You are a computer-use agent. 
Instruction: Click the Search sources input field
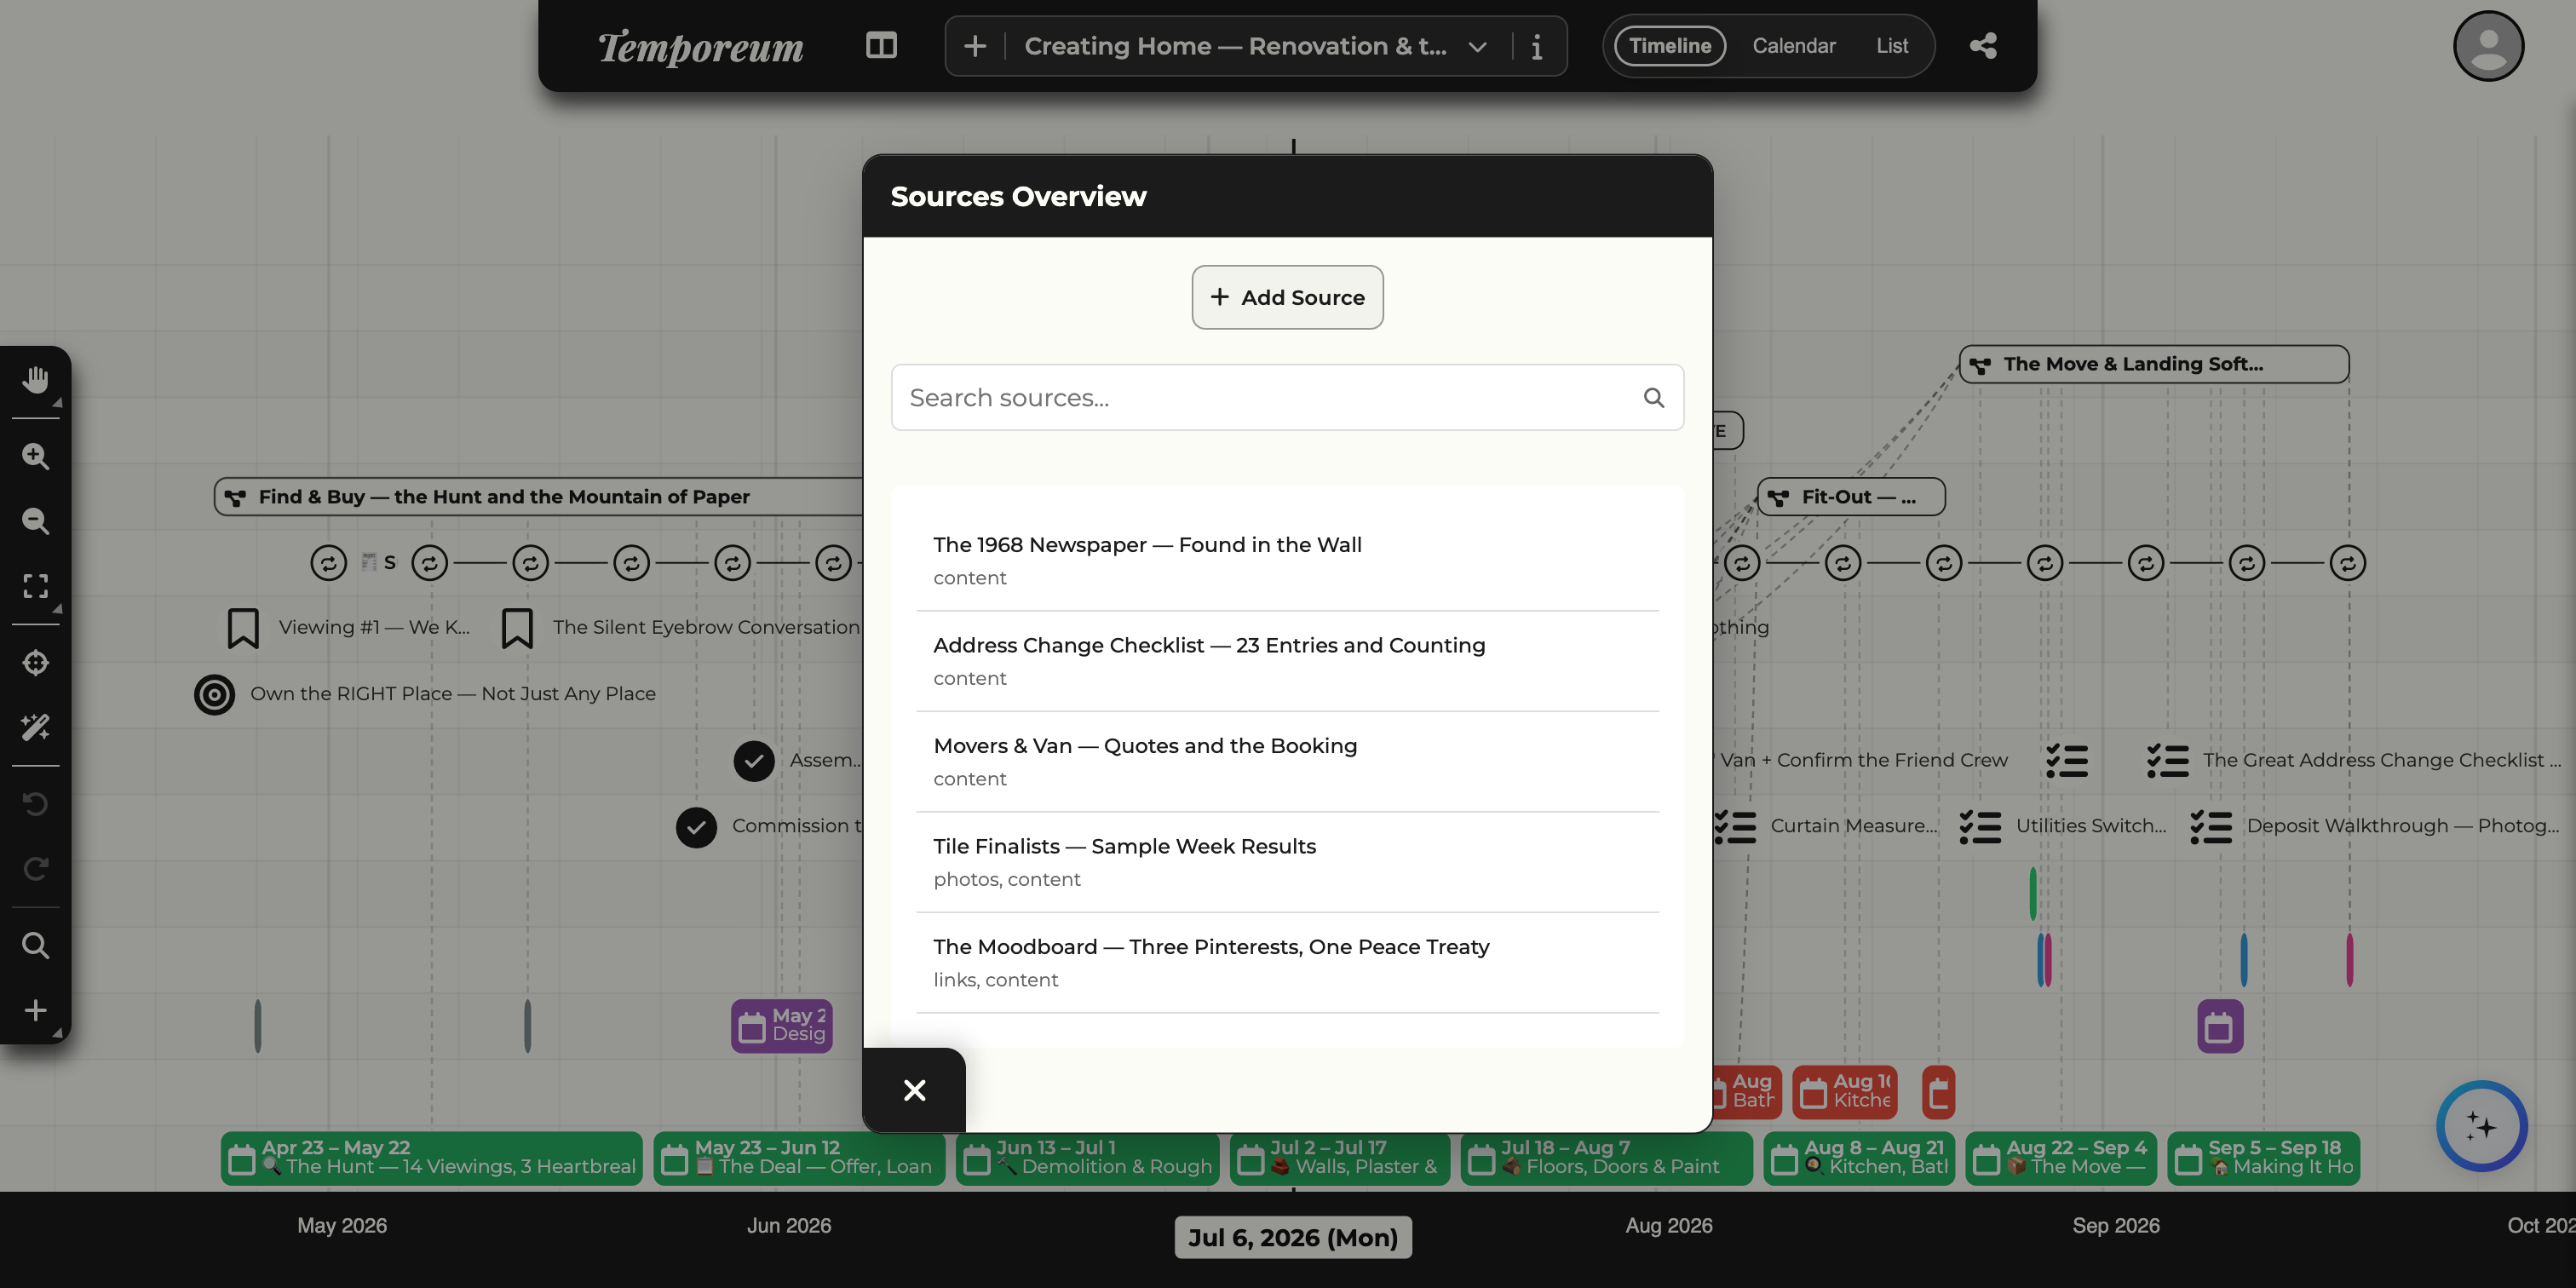(1287, 398)
